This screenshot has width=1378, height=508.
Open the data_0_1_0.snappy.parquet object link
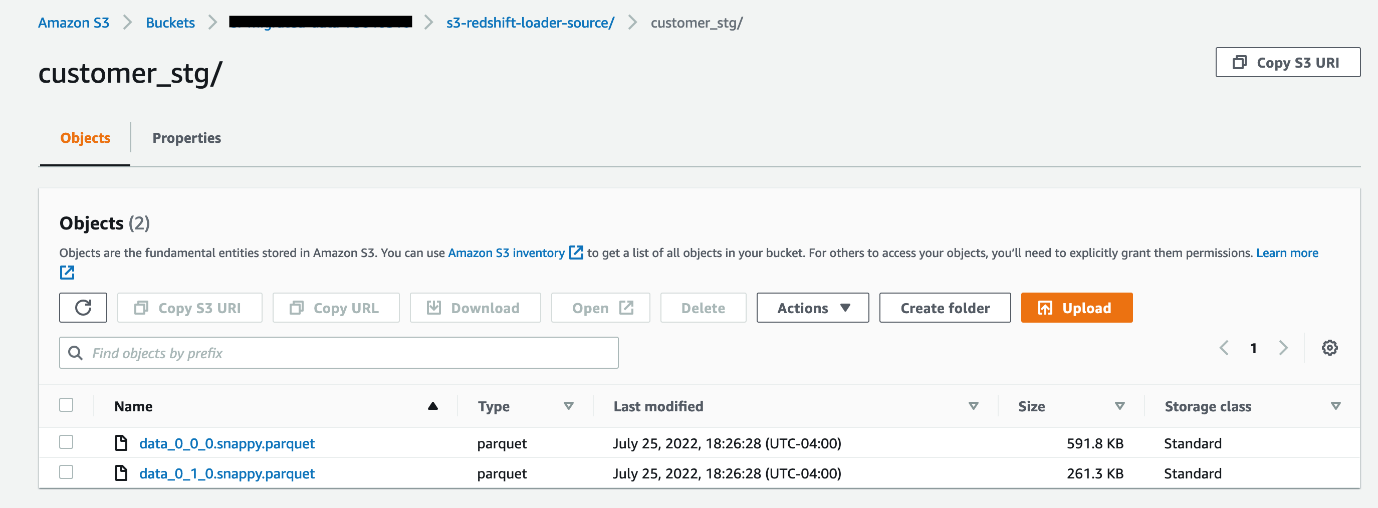pyautogui.click(x=227, y=473)
